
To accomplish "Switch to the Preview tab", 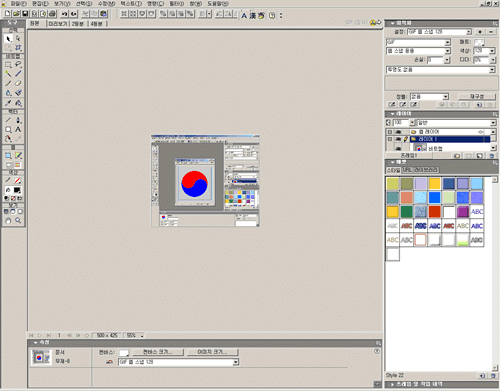I will [58, 24].
